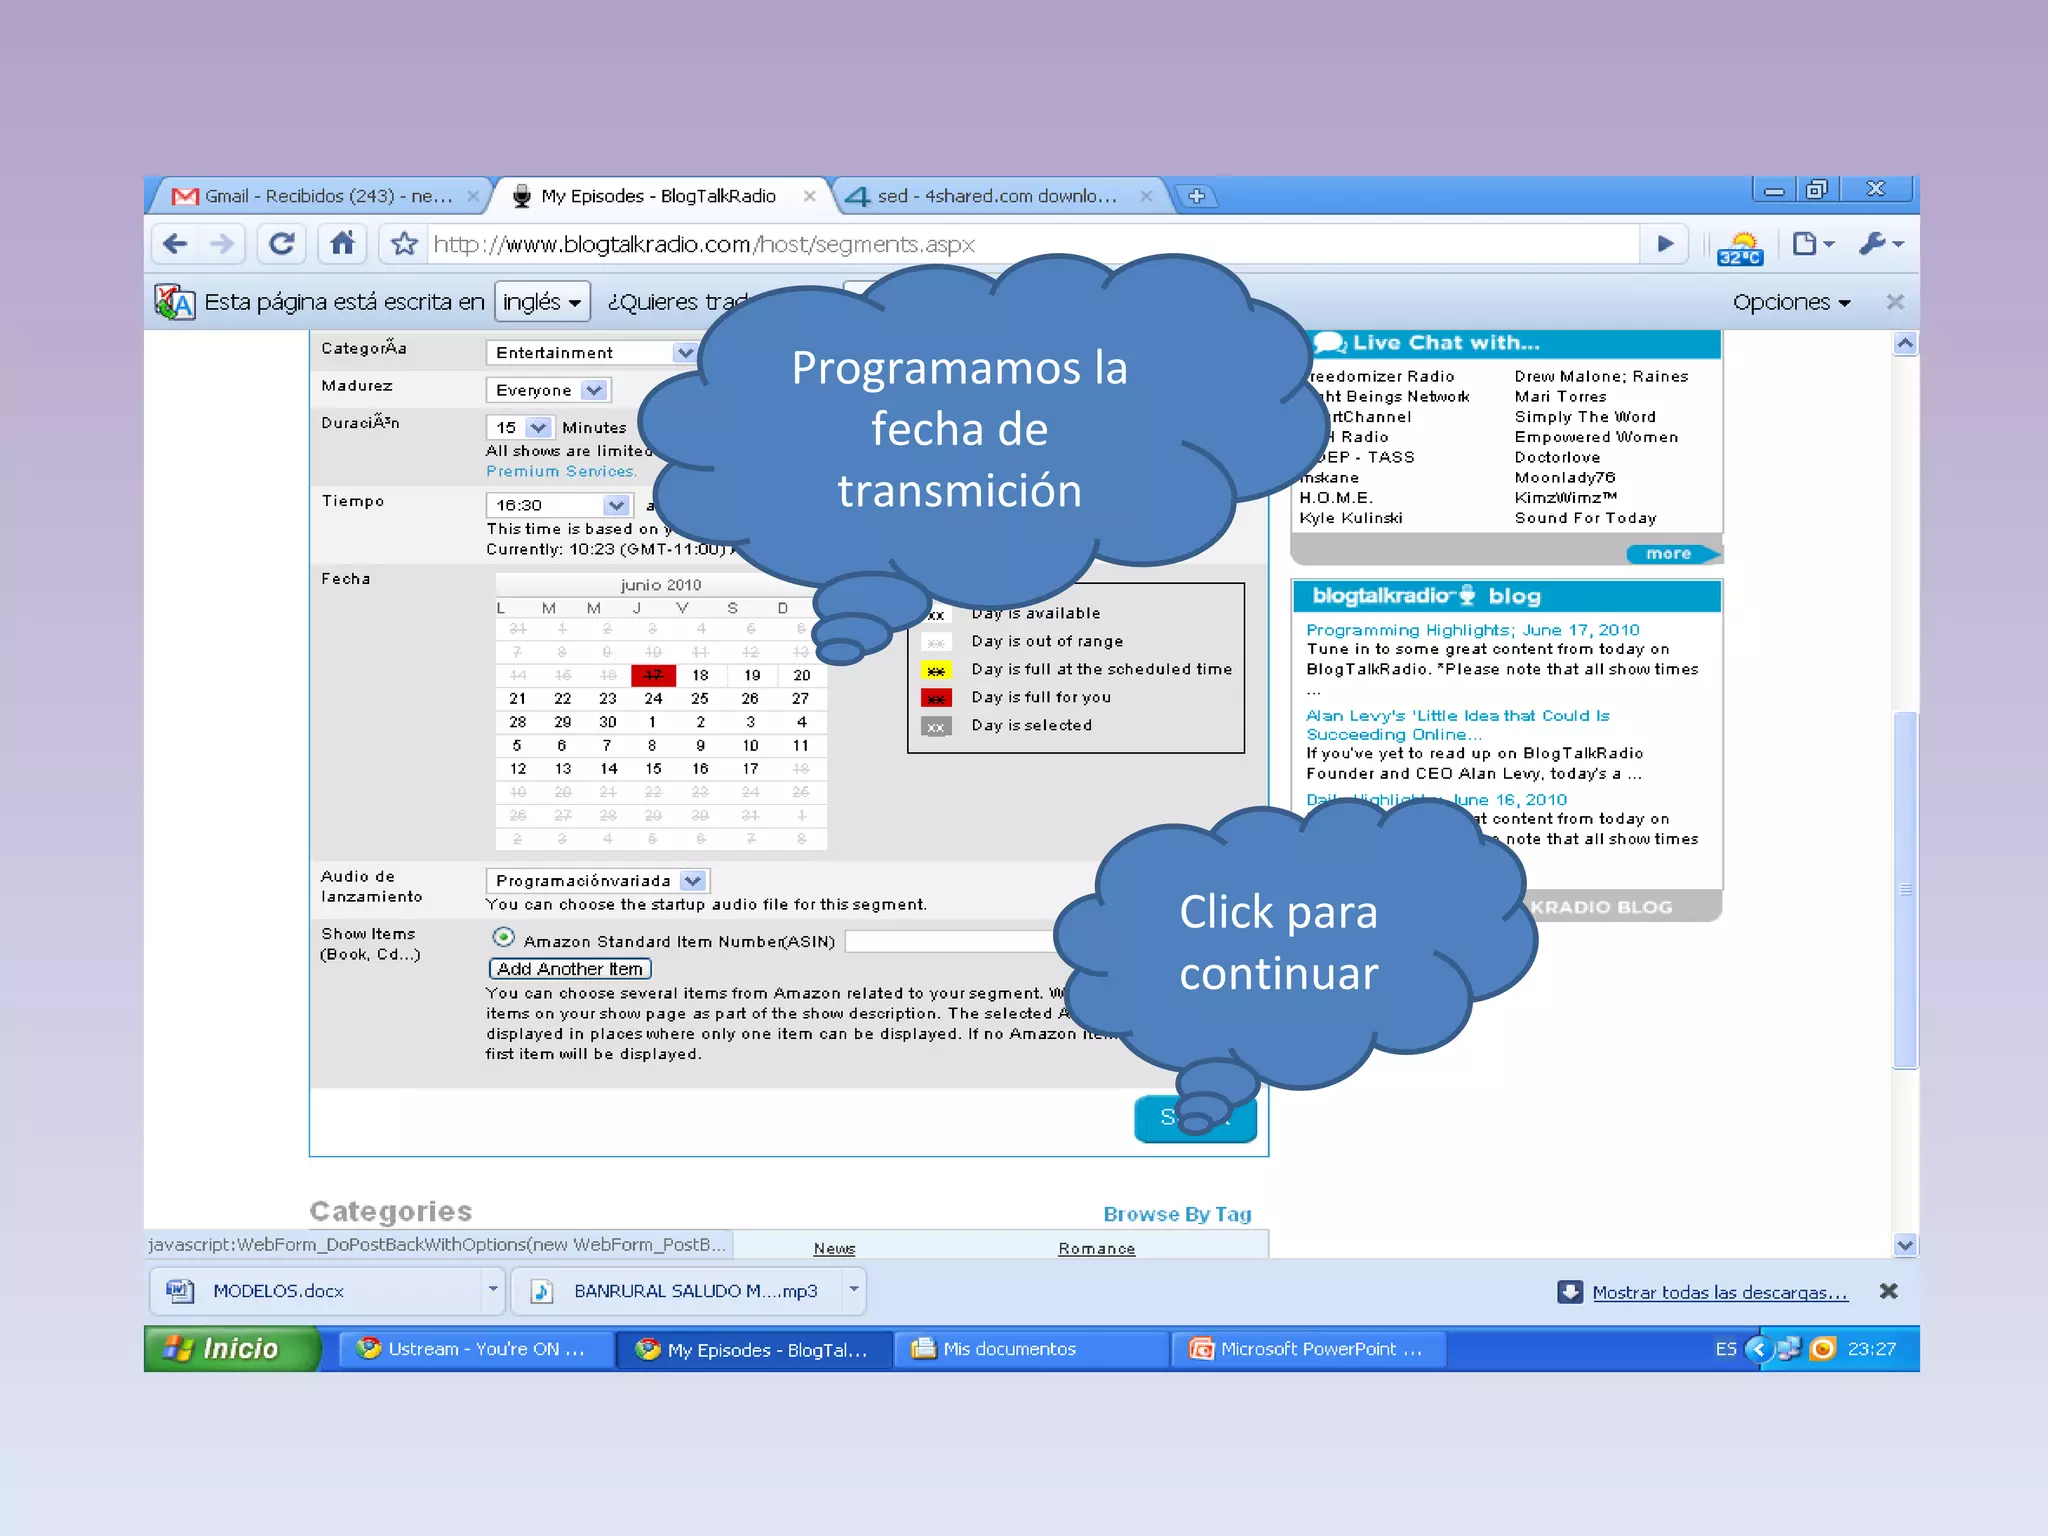
Task: Open the wrench settings menu
Action: click(x=1880, y=243)
